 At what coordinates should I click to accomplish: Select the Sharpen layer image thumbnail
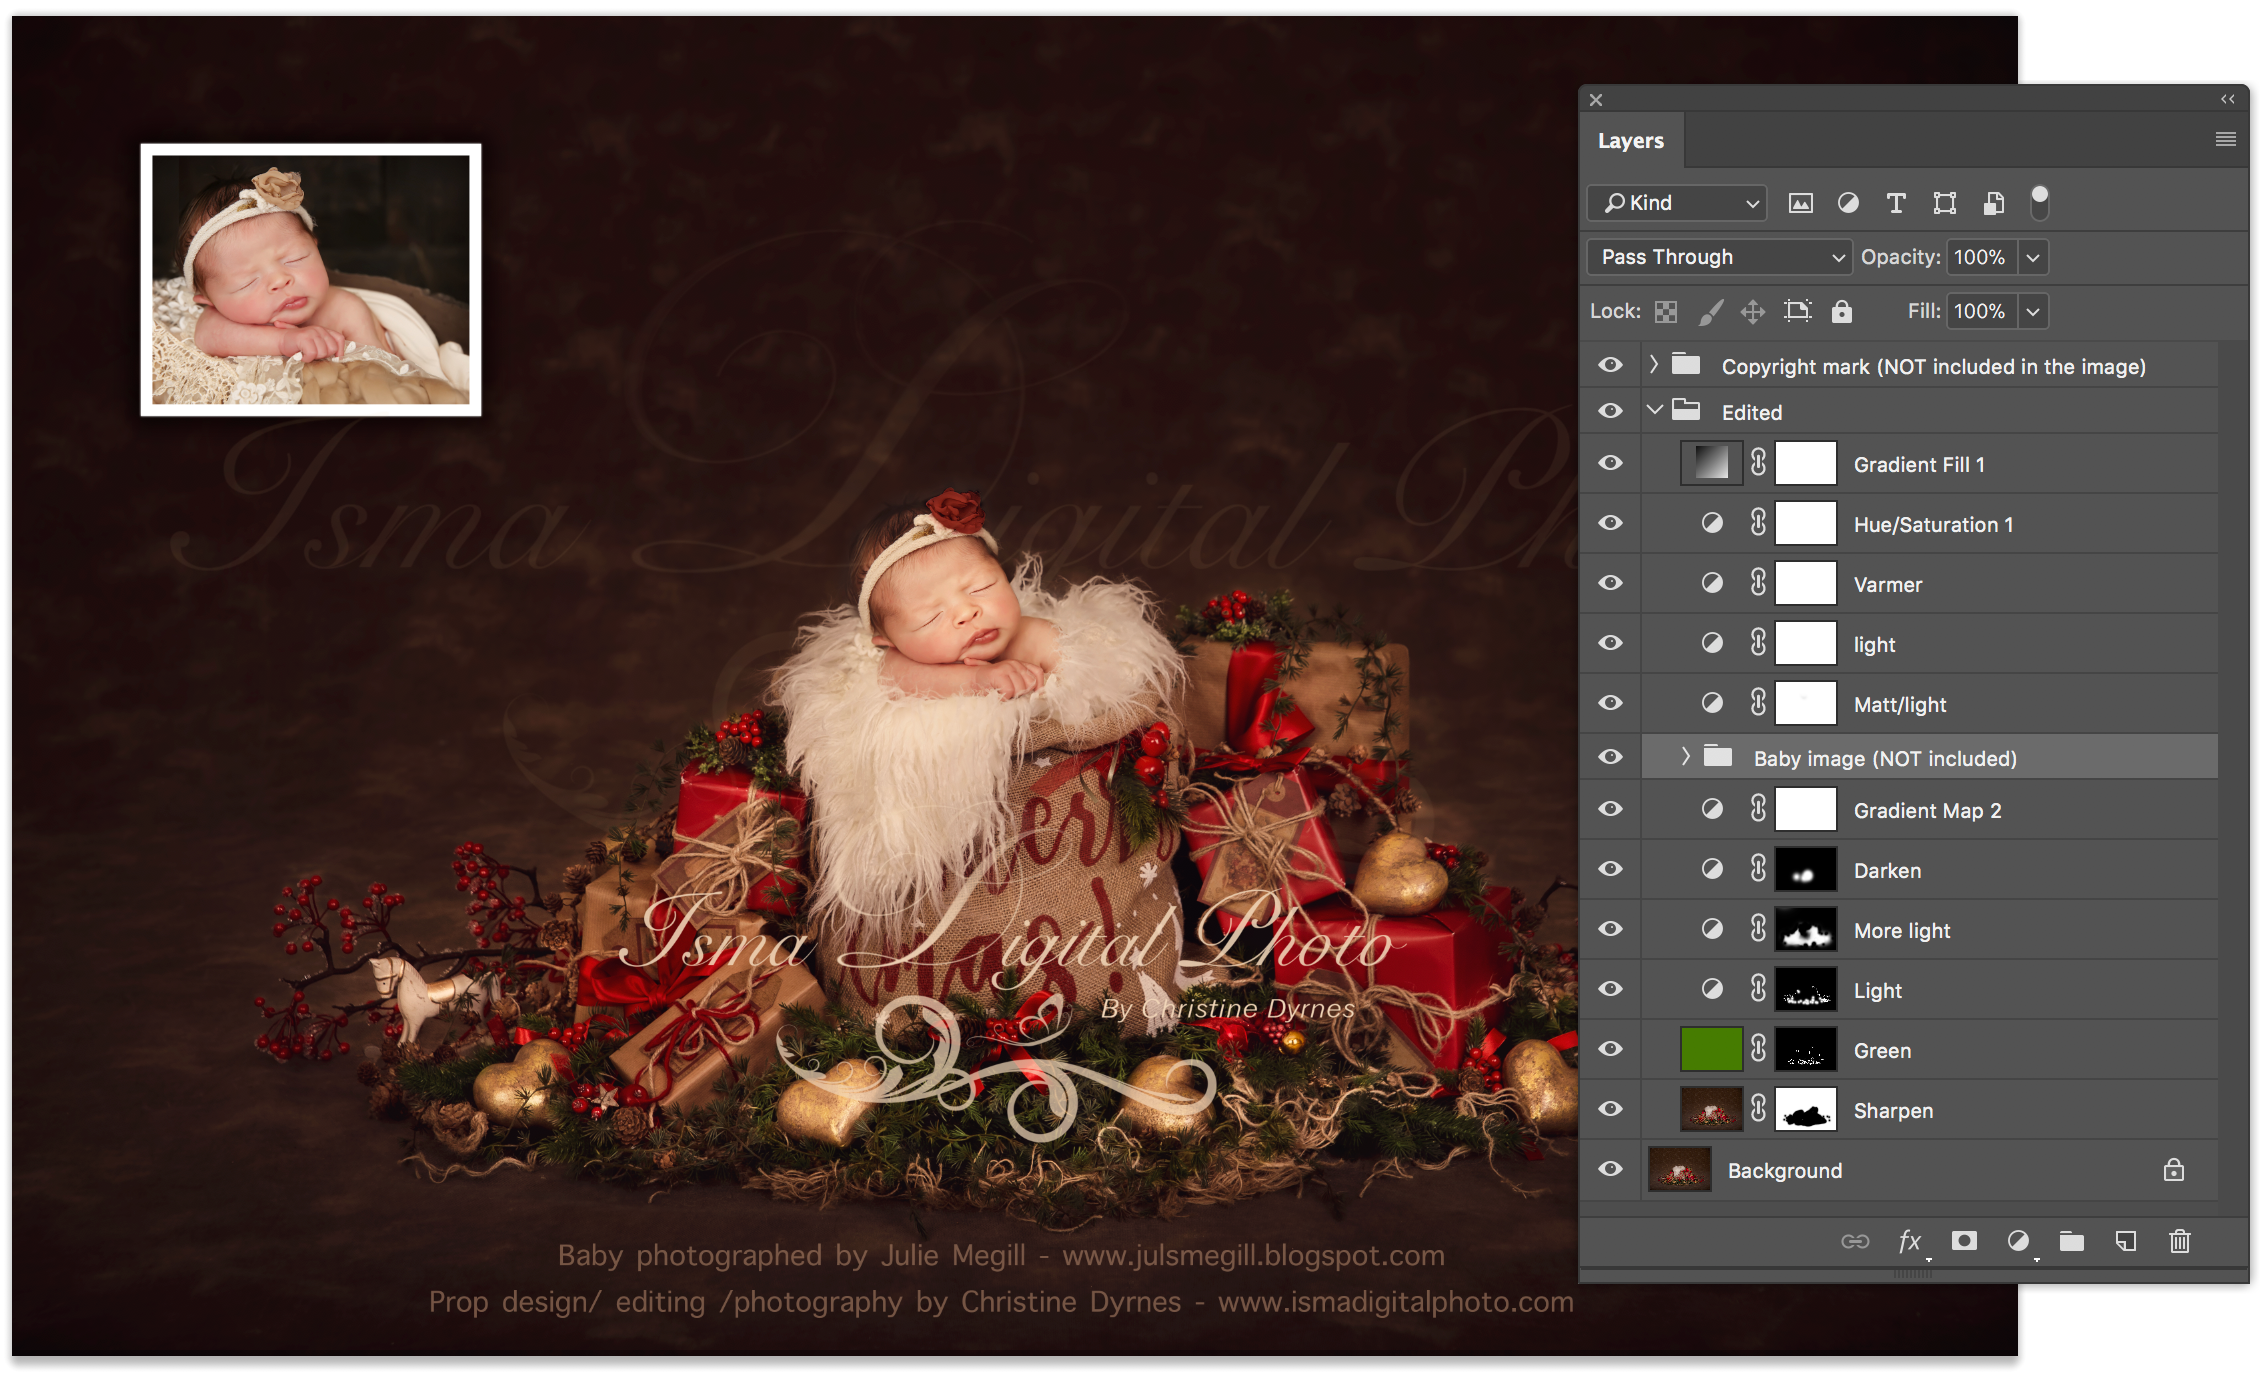click(1711, 1109)
